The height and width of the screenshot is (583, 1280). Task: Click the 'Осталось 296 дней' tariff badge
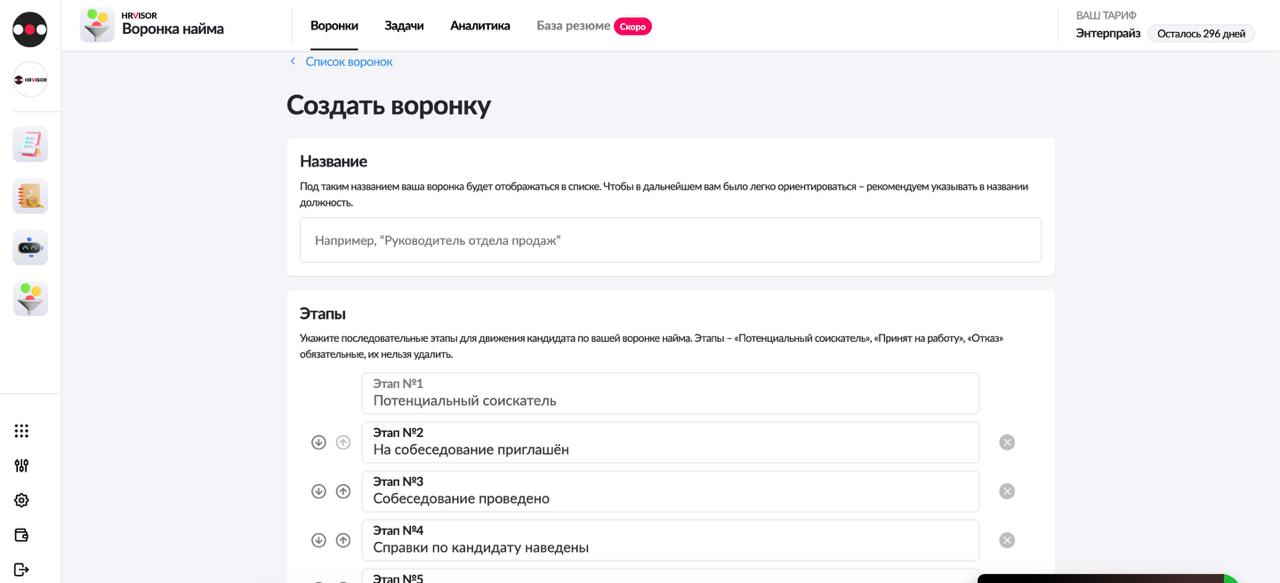(1201, 34)
